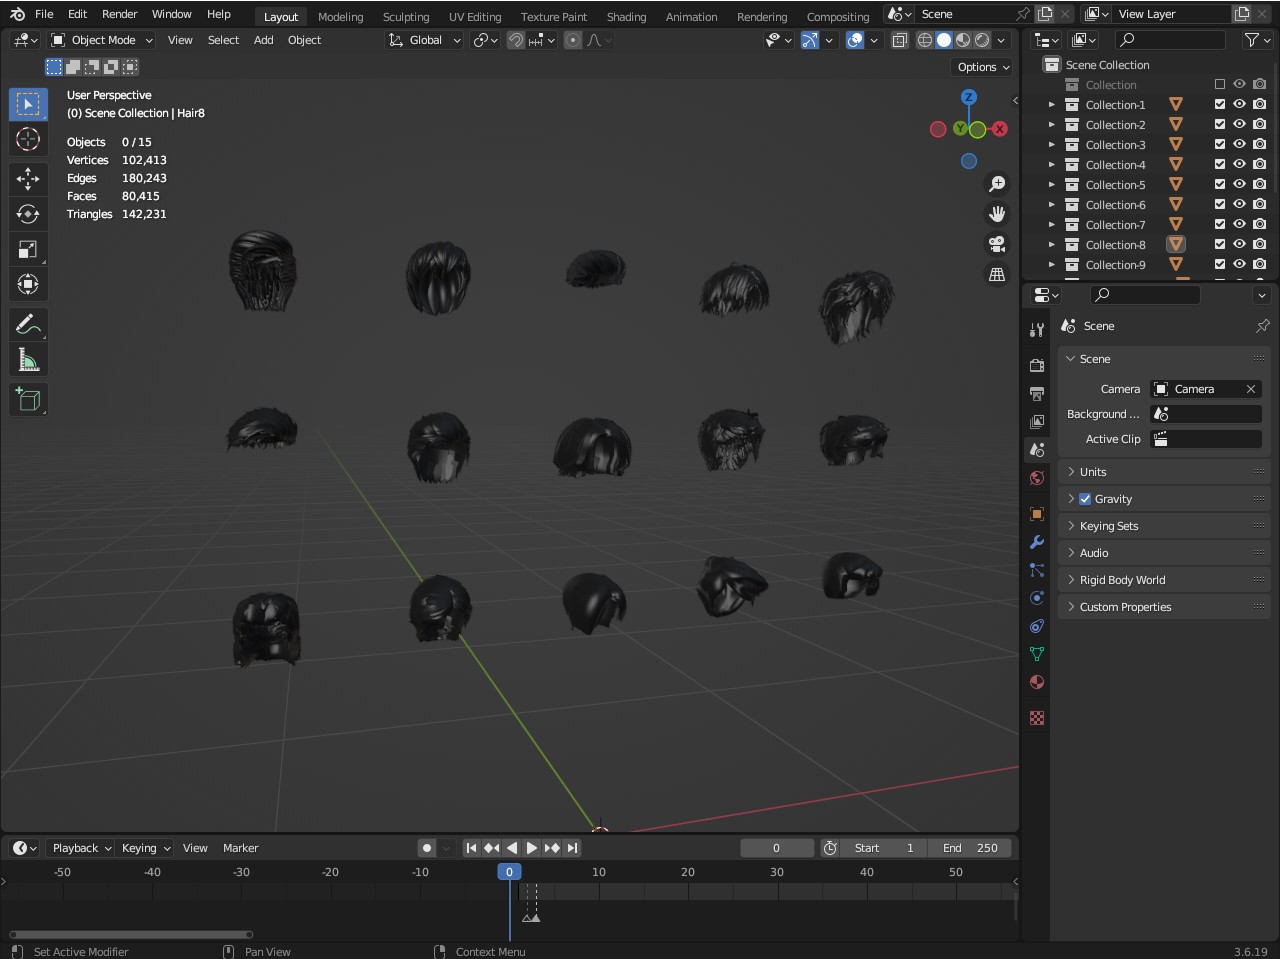The height and width of the screenshot is (959, 1280).
Task: Open the Modifier wrench properties tab
Action: click(x=1037, y=542)
